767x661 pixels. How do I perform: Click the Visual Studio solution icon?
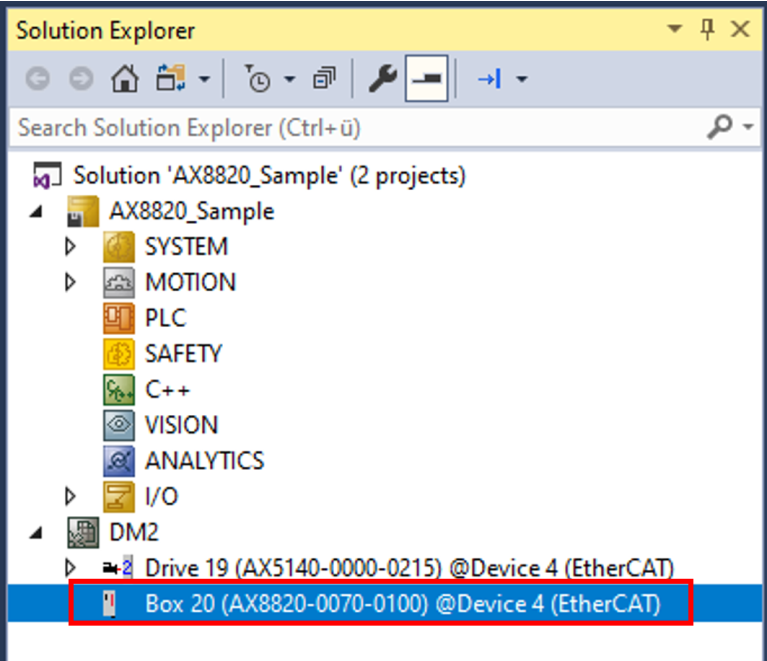point(47,176)
